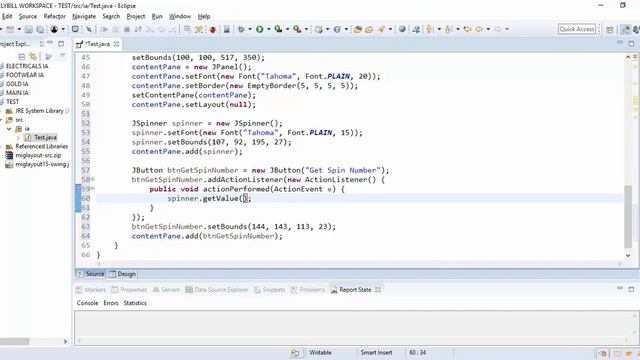Open the Help menu
Screen dimensions: 640x360
(x=204, y=16)
